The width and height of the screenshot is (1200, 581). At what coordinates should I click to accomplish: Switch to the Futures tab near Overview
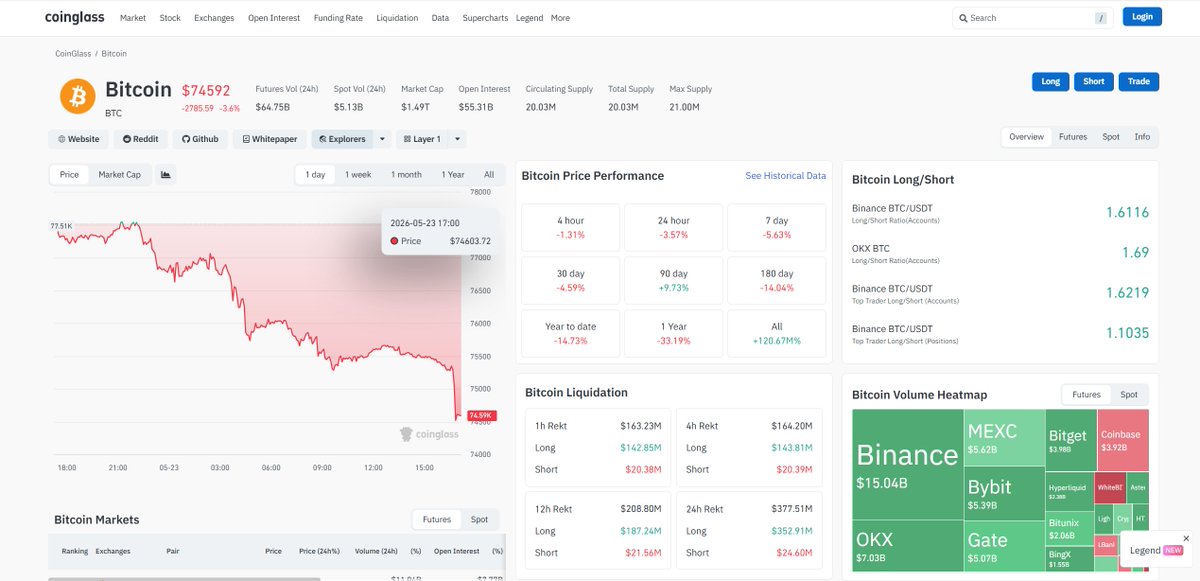click(x=1073, y=137)
